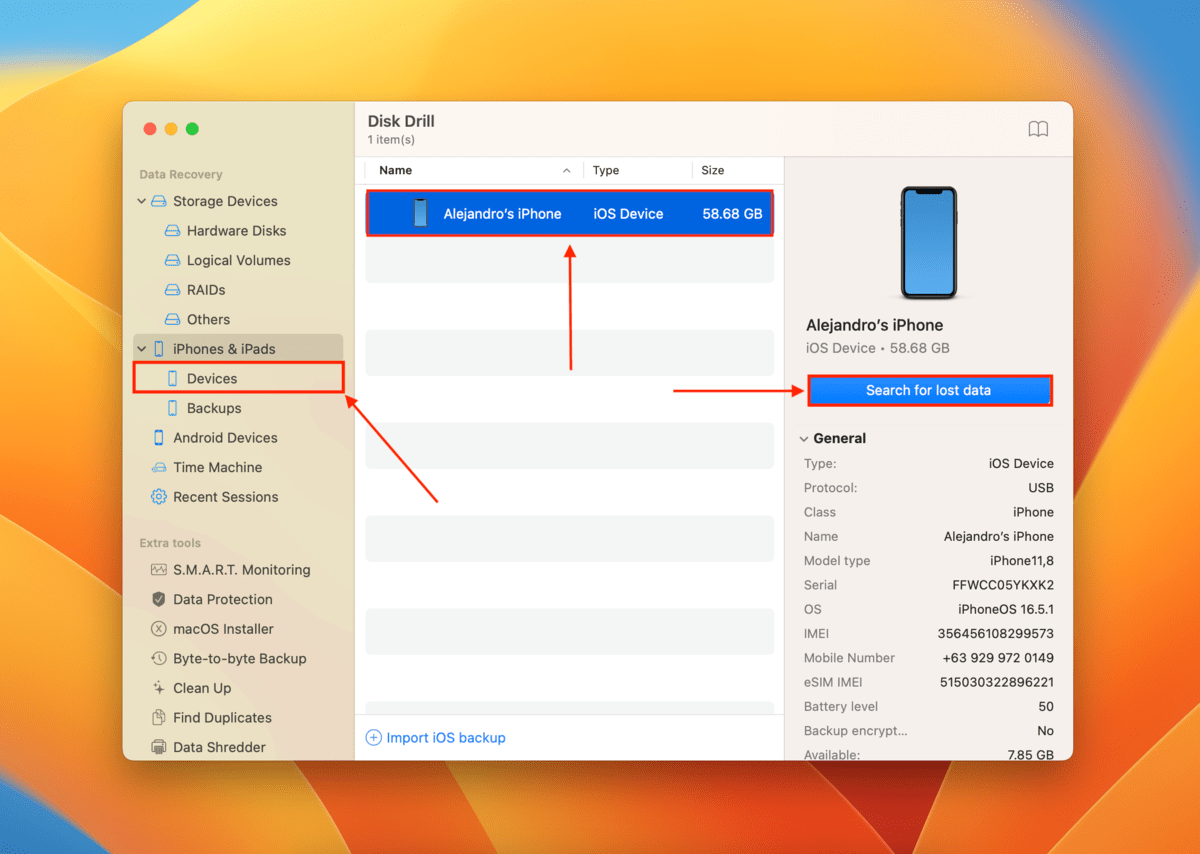Open Recent Sessions in sidebar

(225, 497)
